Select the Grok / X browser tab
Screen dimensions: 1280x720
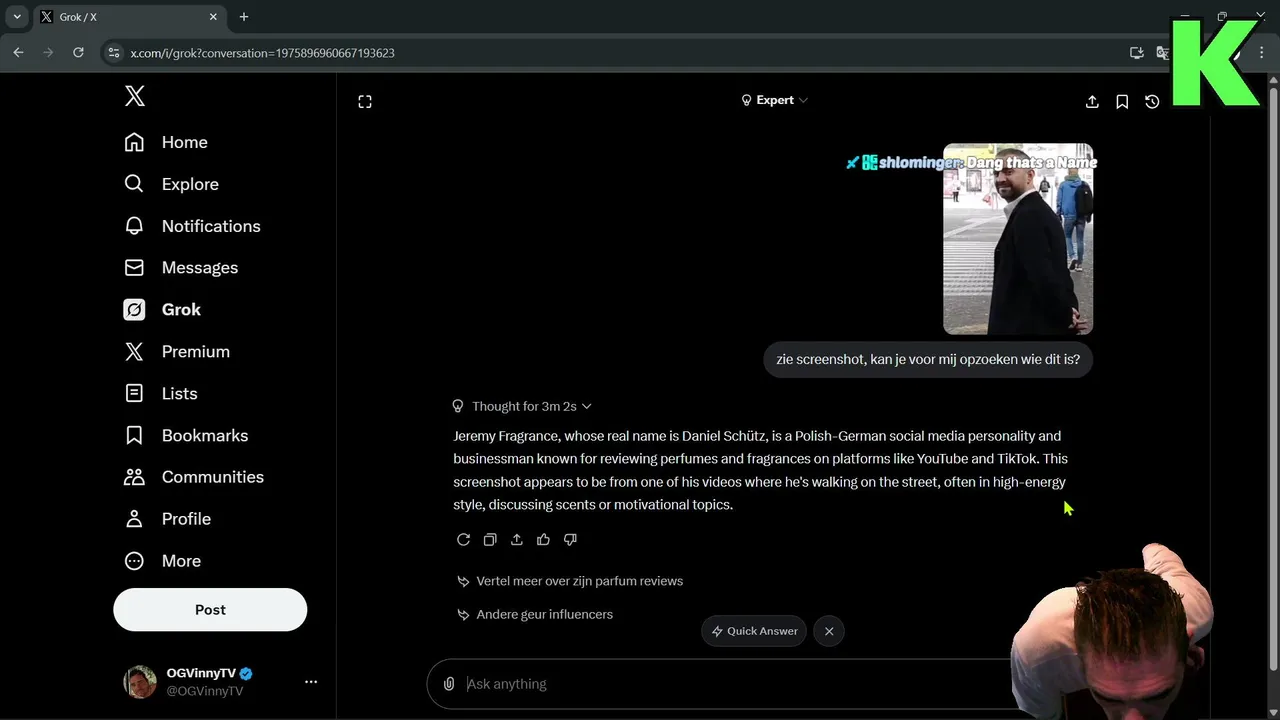128,17
